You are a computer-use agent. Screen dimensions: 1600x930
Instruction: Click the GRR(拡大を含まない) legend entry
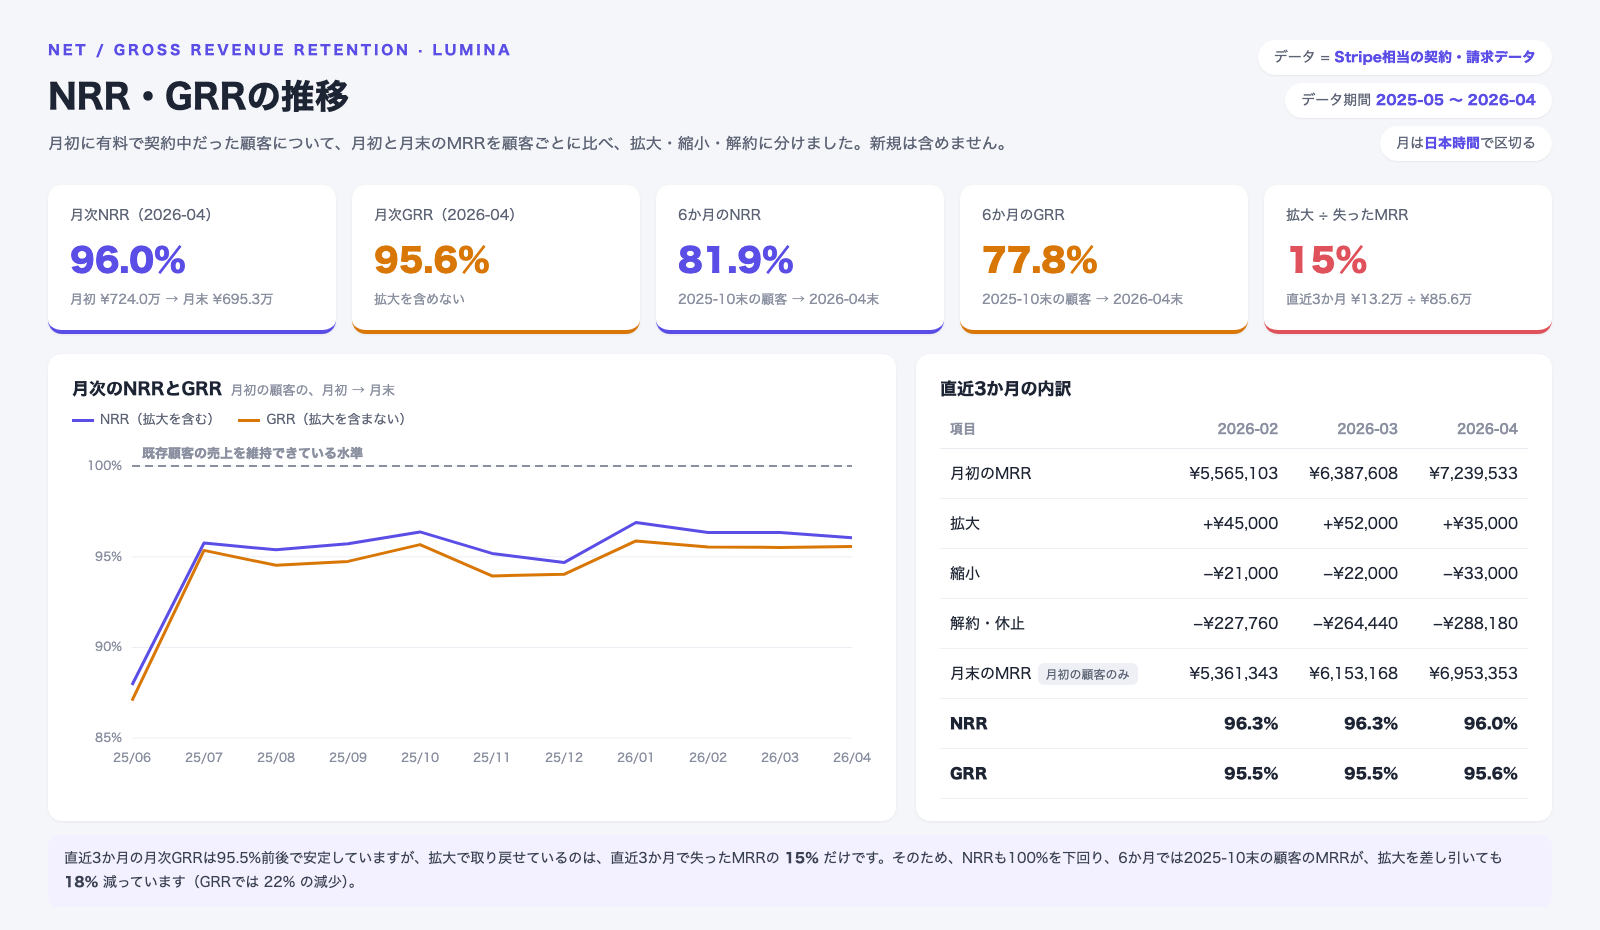[x=322, y=419]
